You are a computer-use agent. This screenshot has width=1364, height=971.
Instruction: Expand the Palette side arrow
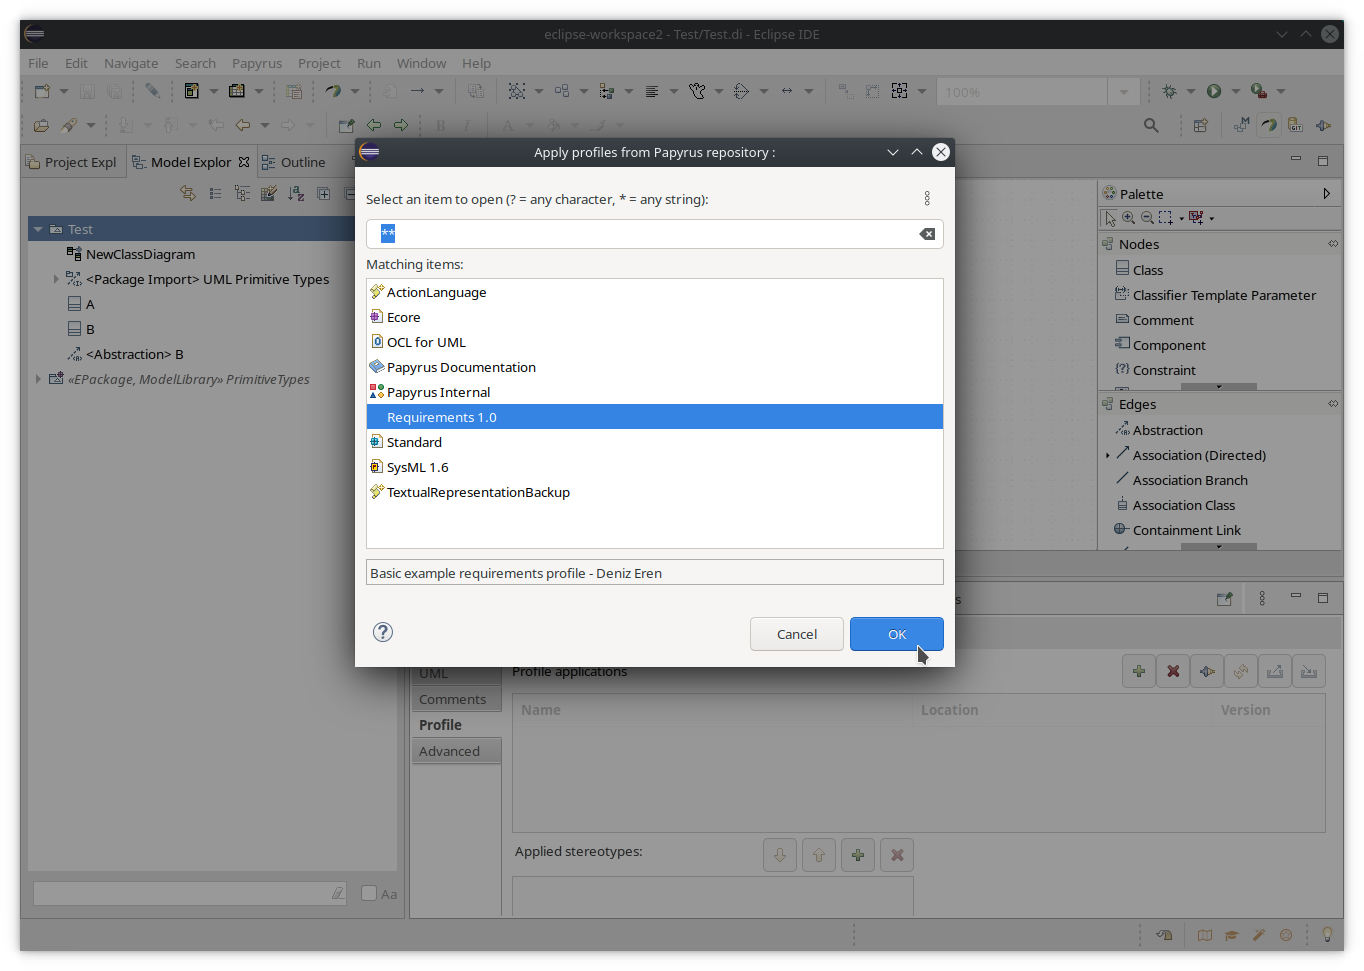click(x=1326, y=194)
